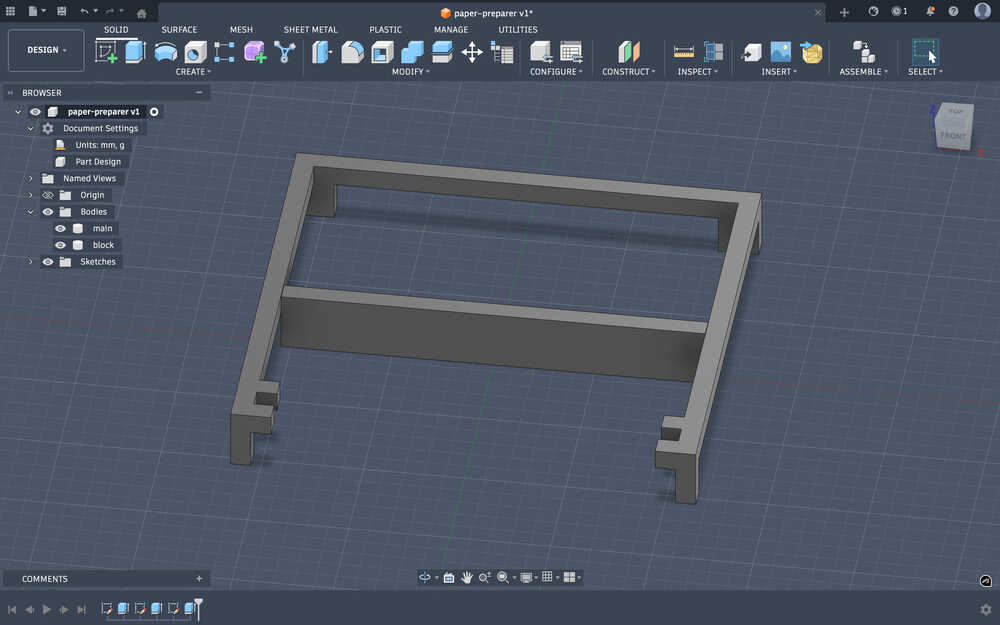Click the ViewCube Front face
Viewport: 1000px width, 625px height.
[x=953, y=135]
